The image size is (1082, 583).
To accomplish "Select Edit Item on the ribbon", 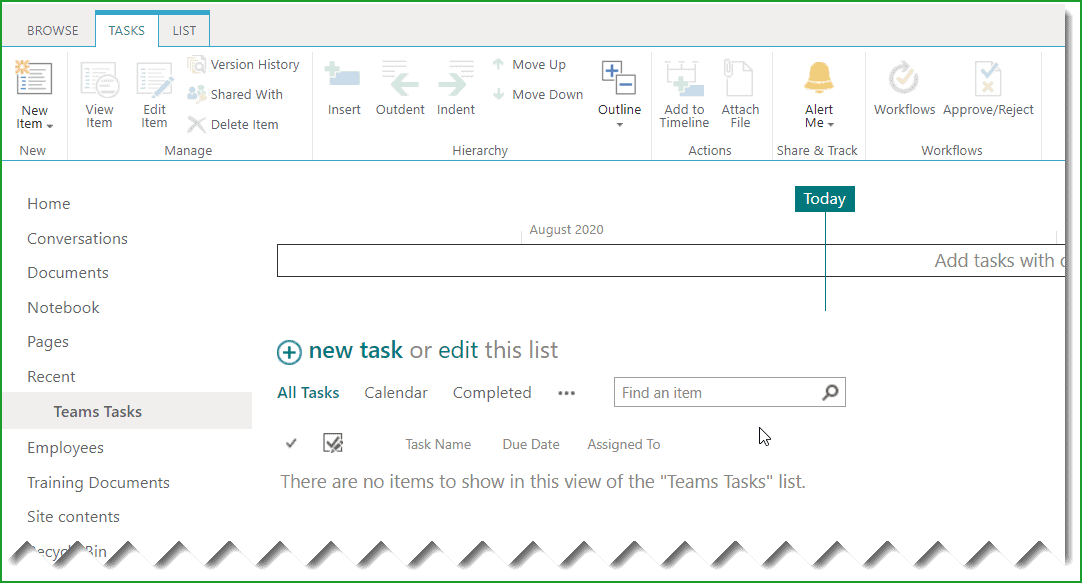I will pos(154,90).
